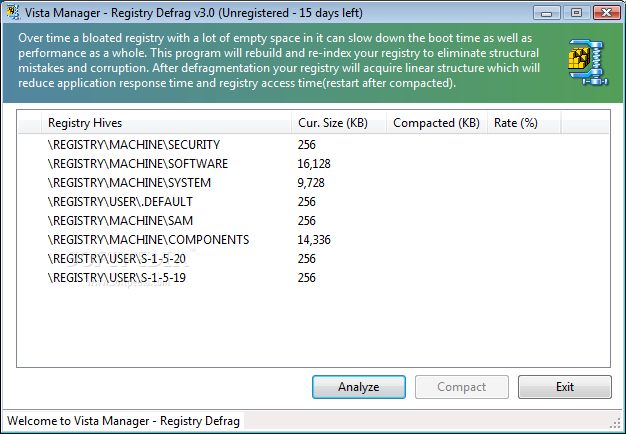Sort by Compacted (KB) column header
This screenshot has width=626, height=434.
pos(437,123)
